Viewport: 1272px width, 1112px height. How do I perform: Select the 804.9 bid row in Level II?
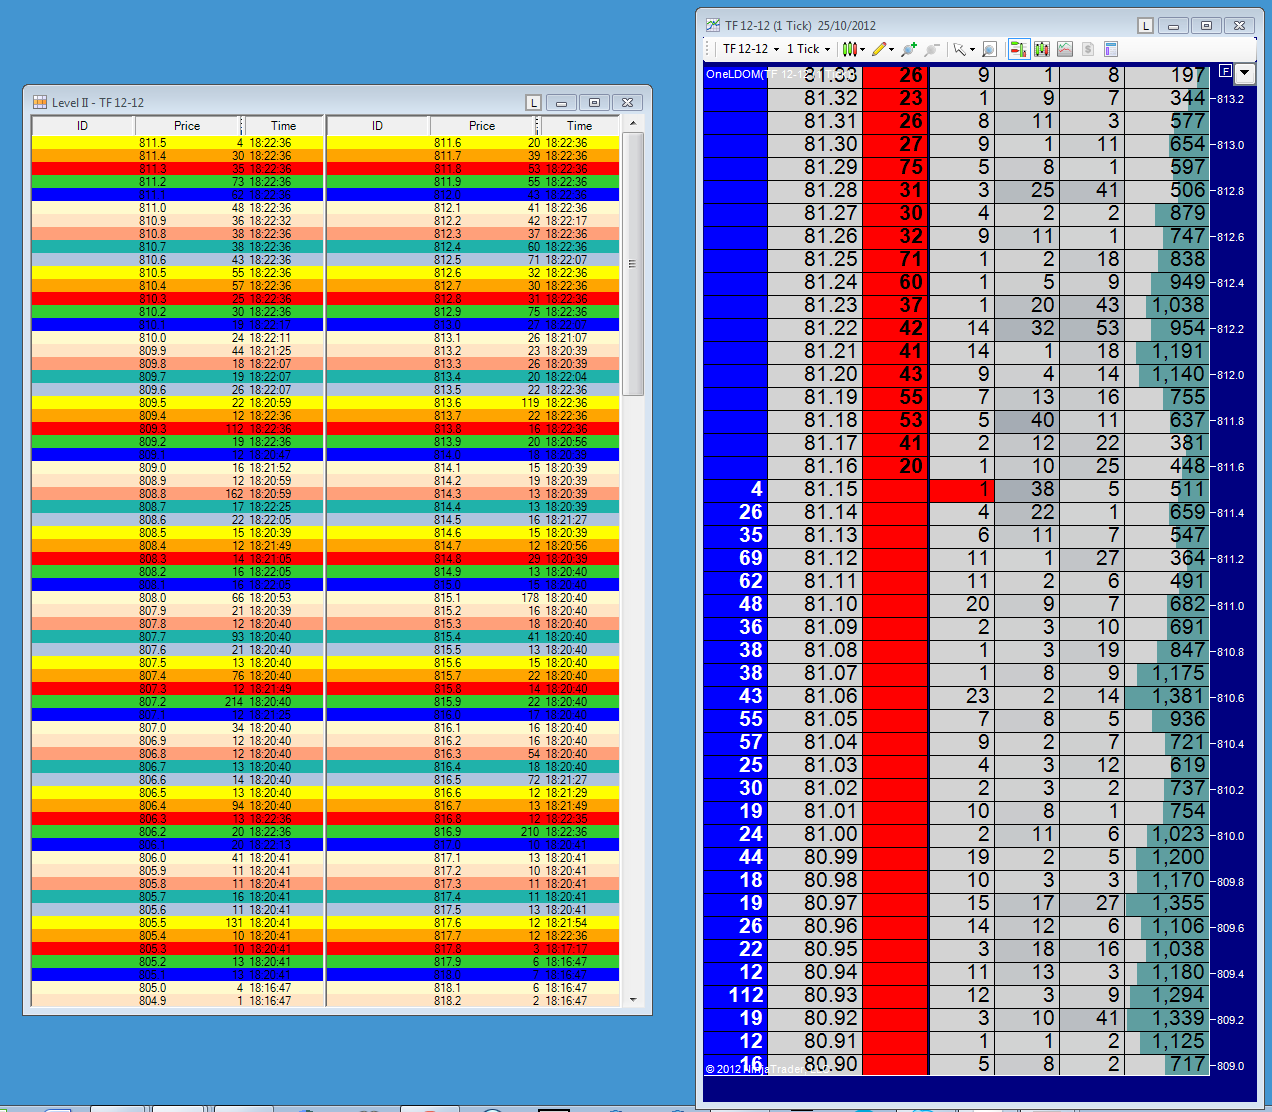click(x=178, y=1001)
